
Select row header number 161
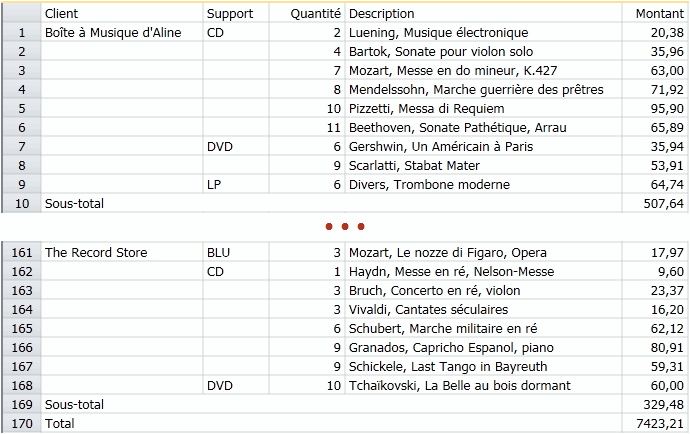21,253
